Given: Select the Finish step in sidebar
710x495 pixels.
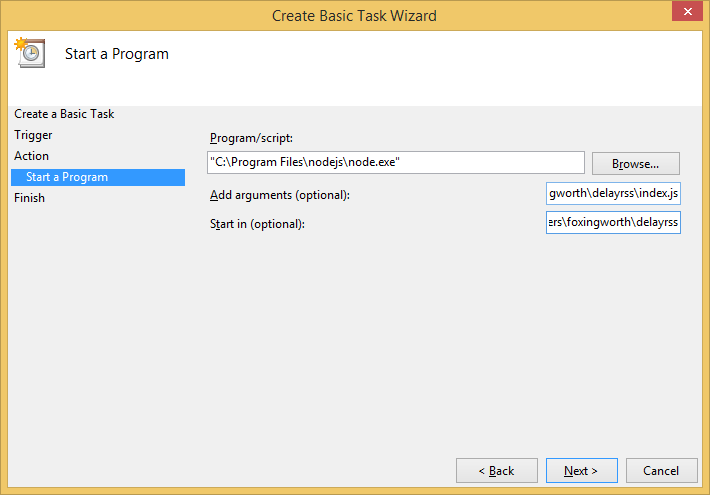Looking at the screenshot, I should (x=29, y=198).
